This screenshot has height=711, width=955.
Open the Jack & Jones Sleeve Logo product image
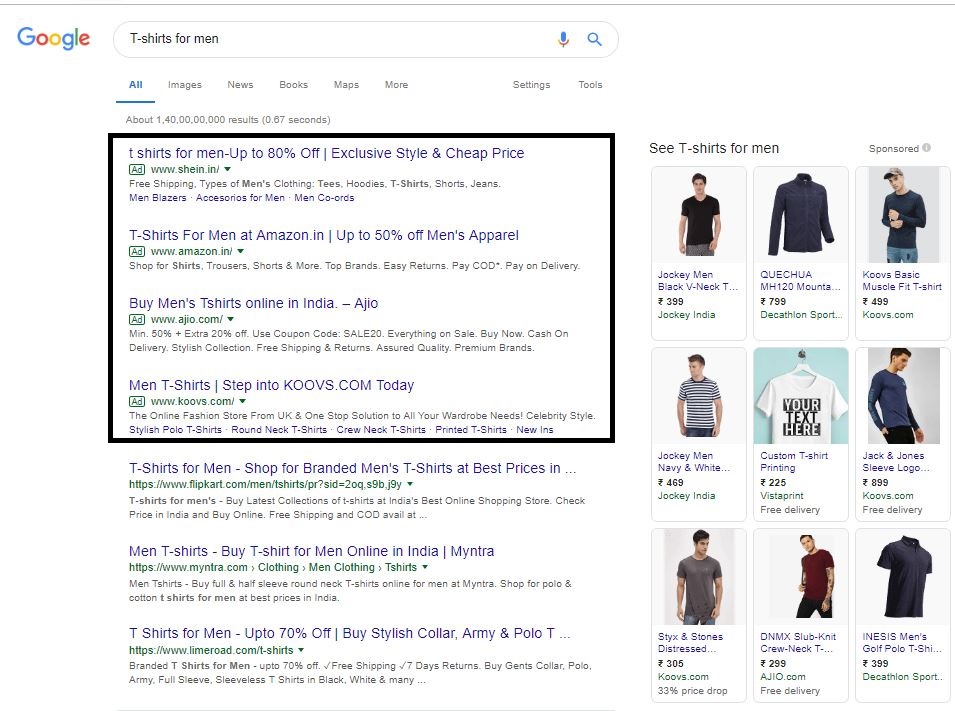903,396
